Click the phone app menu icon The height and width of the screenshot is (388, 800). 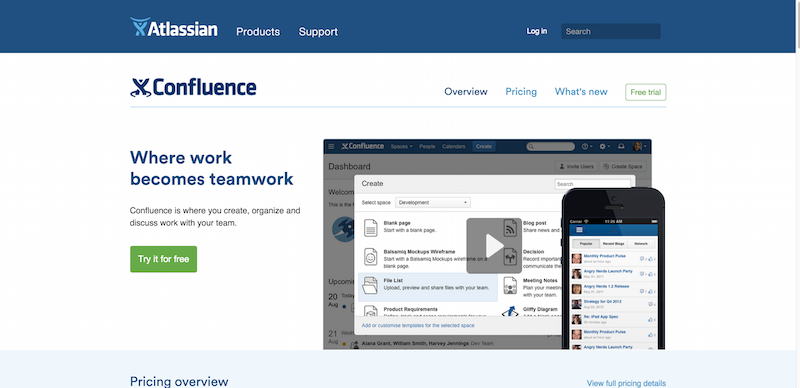(x=579, y=230)
